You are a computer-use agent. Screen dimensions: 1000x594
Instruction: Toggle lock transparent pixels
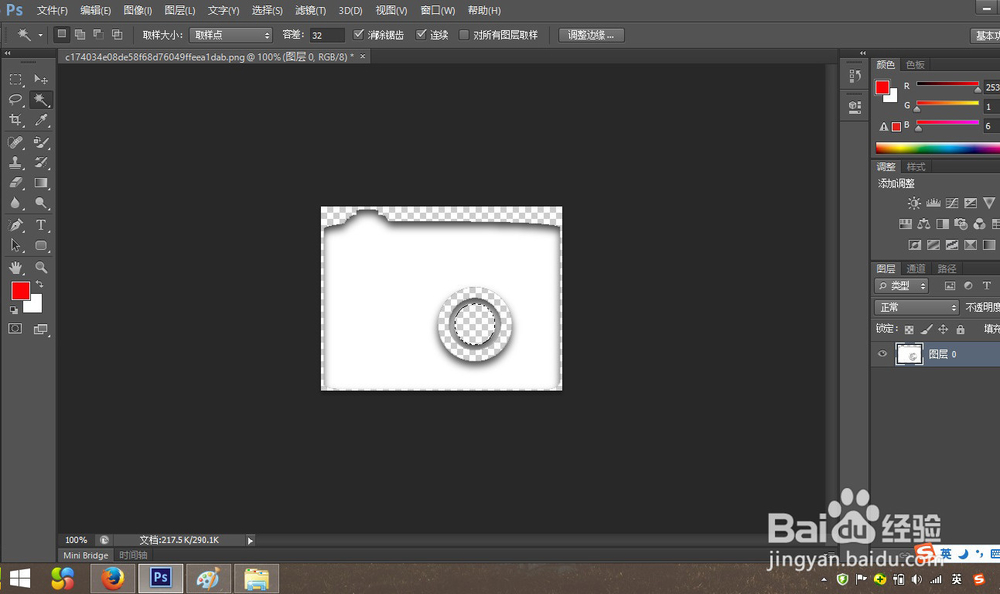click(x=909, y=329)
